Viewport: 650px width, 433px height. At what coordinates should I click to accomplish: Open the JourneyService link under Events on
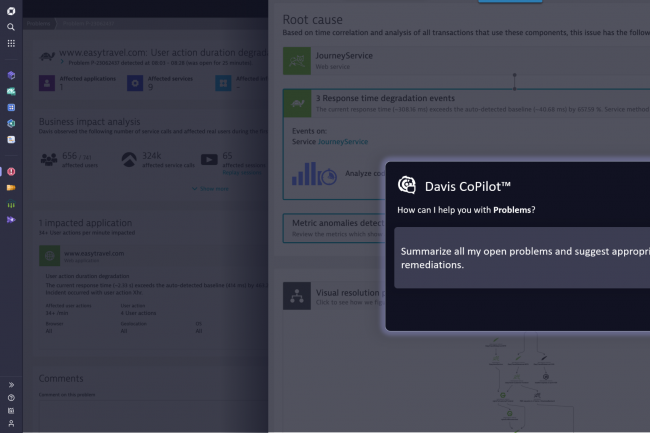point(343,142)
